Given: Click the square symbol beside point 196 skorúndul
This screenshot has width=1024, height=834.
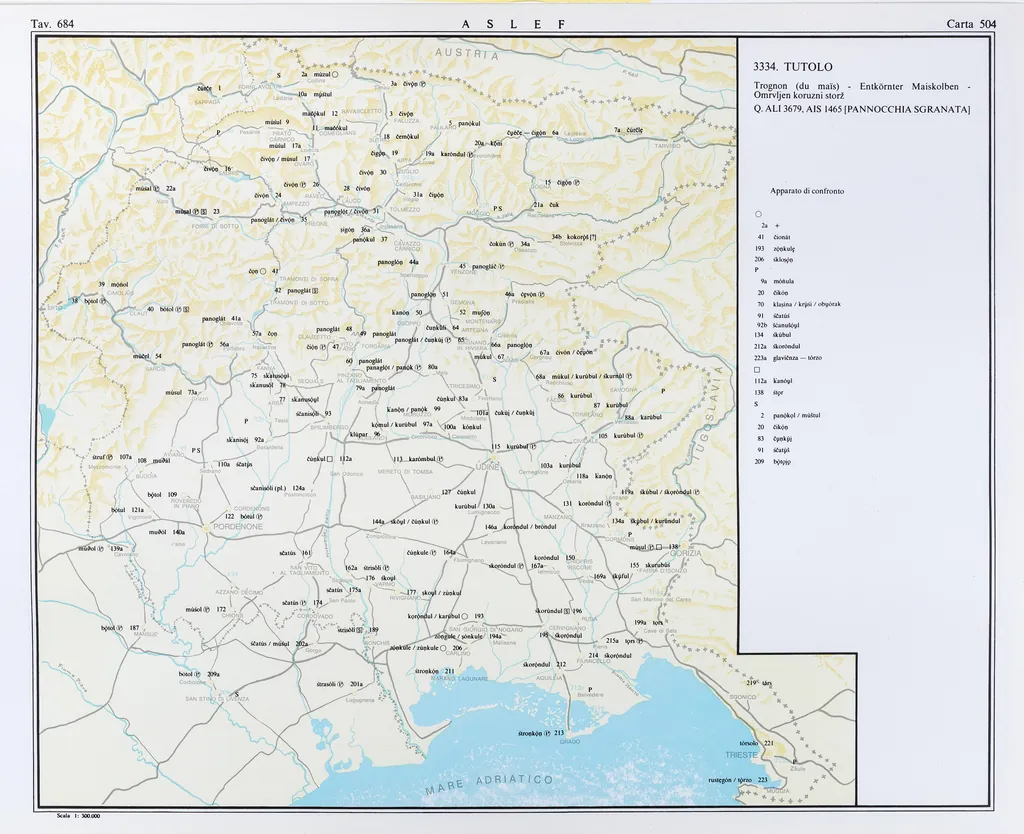Looking at the screenshot, I should click(x=566, y=610).
